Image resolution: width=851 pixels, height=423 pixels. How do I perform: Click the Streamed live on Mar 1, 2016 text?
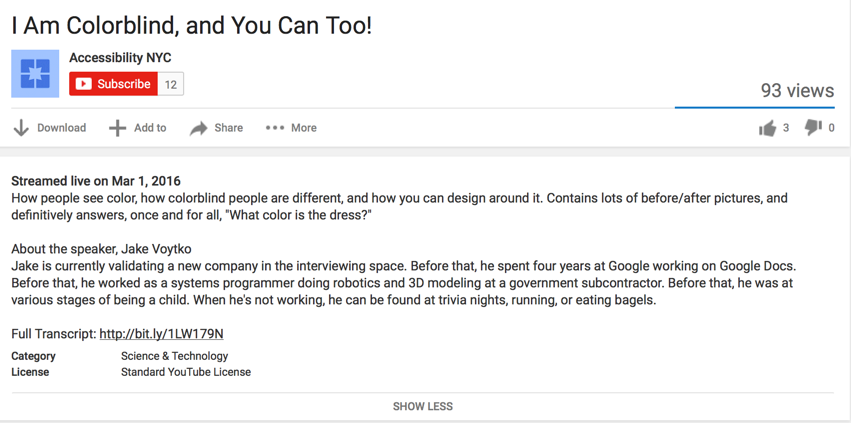[96, 181]
